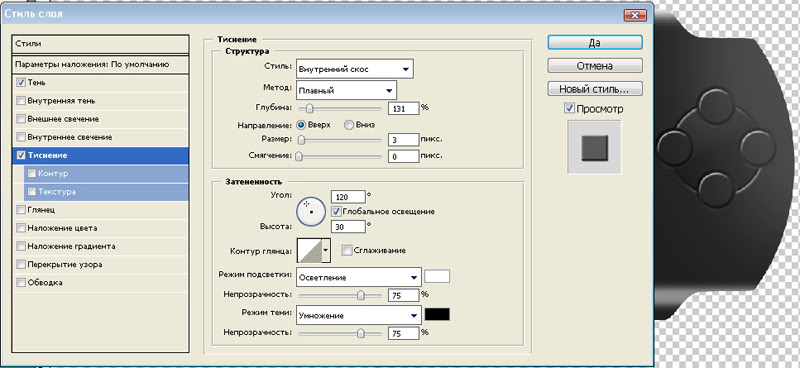Click the Да button
Screen dimensions: 800x368
point(594,43)
